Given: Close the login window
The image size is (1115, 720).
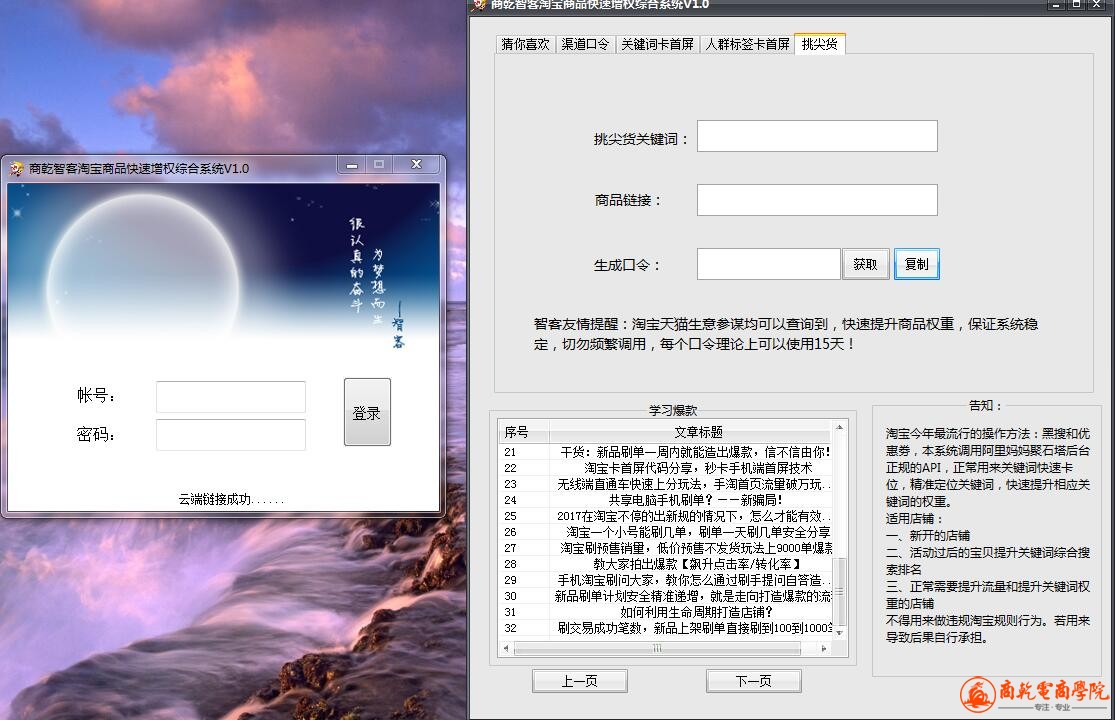Looking at the screenshot, I should 417,165.
